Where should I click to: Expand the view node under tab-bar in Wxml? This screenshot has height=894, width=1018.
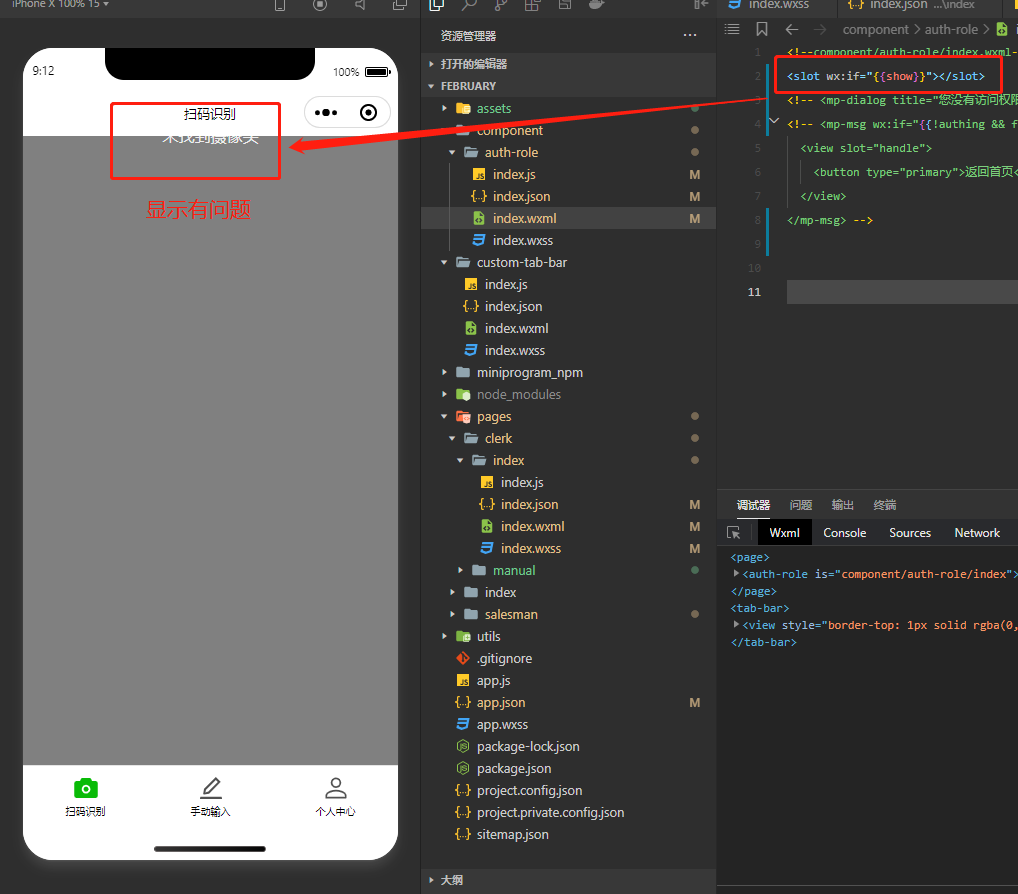click(736, 625)
